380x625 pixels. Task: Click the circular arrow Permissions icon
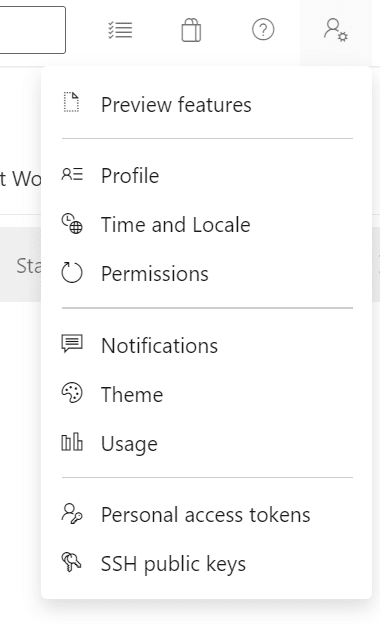pos(72,273)
